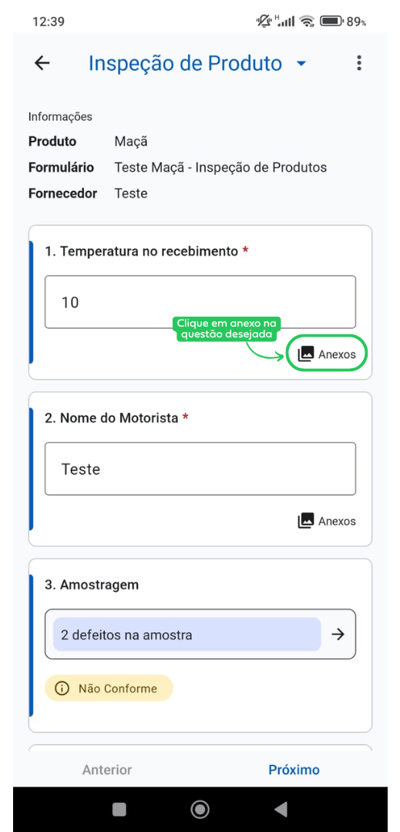The image size is (400, 832).
Task: Tap the Android recent apps square button
Action: point(119,809)
